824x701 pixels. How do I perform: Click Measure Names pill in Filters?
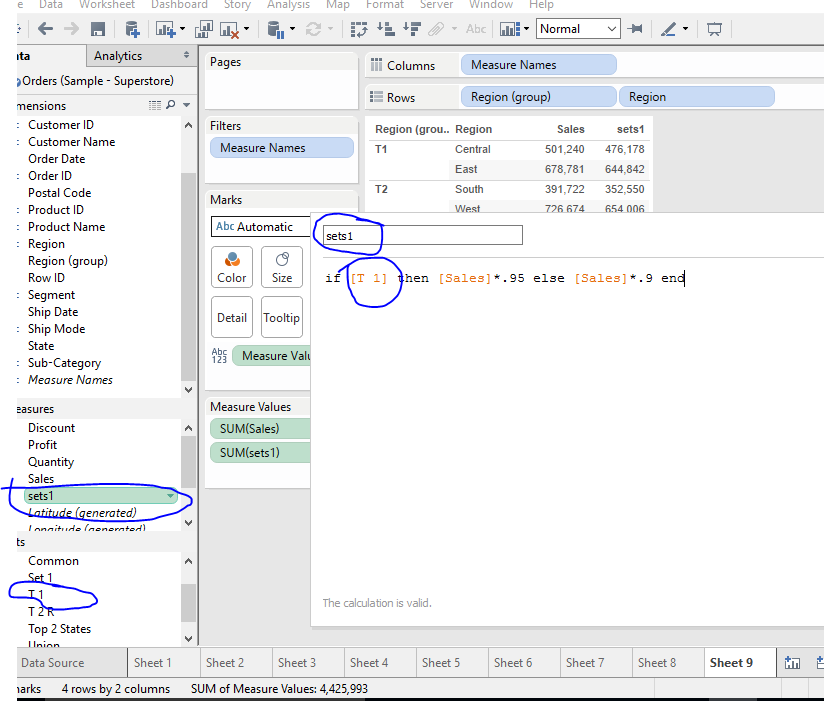coord(282,148)
